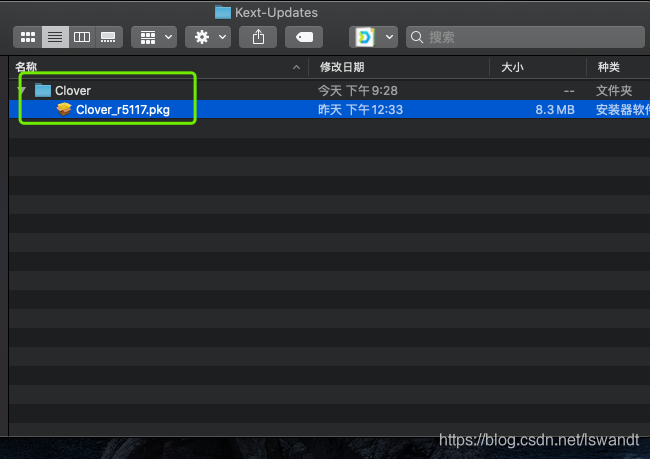Image resolution: width=650 pixels, height=459 pixels.
Task: Click the 昨天 下午12:33 date cell
Action: coord(360,109)
